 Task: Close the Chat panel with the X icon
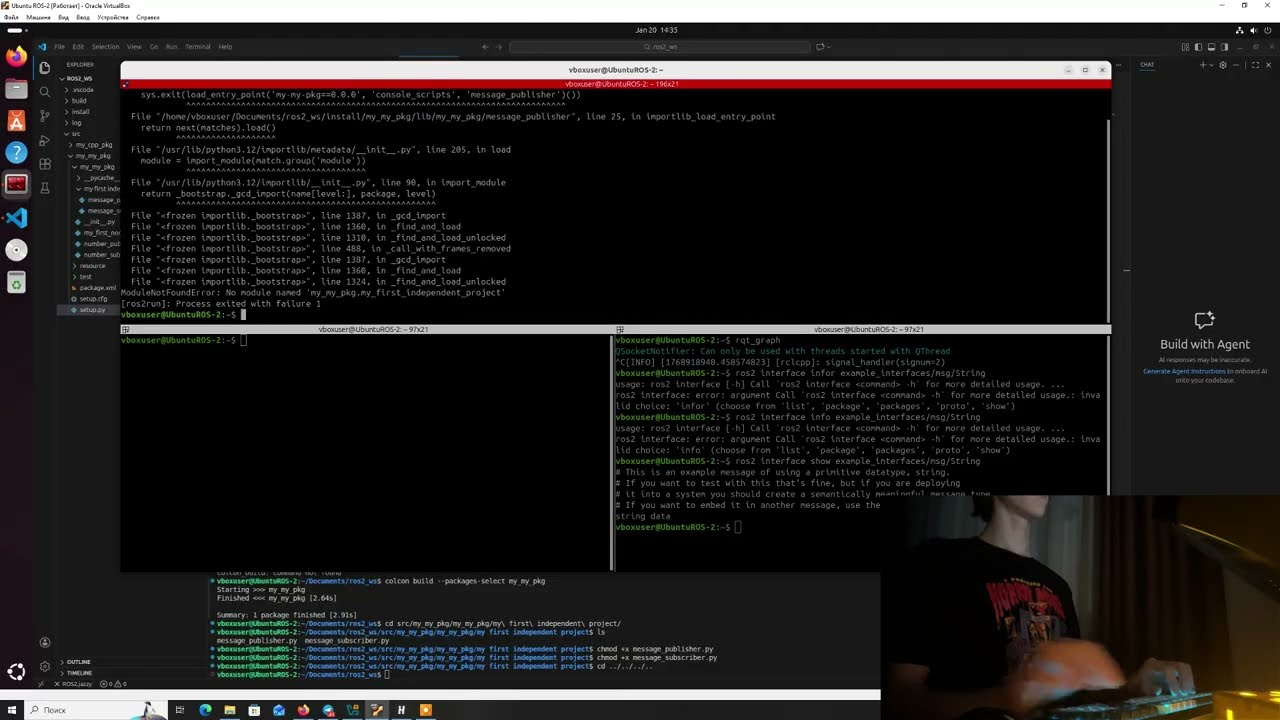1270,65
